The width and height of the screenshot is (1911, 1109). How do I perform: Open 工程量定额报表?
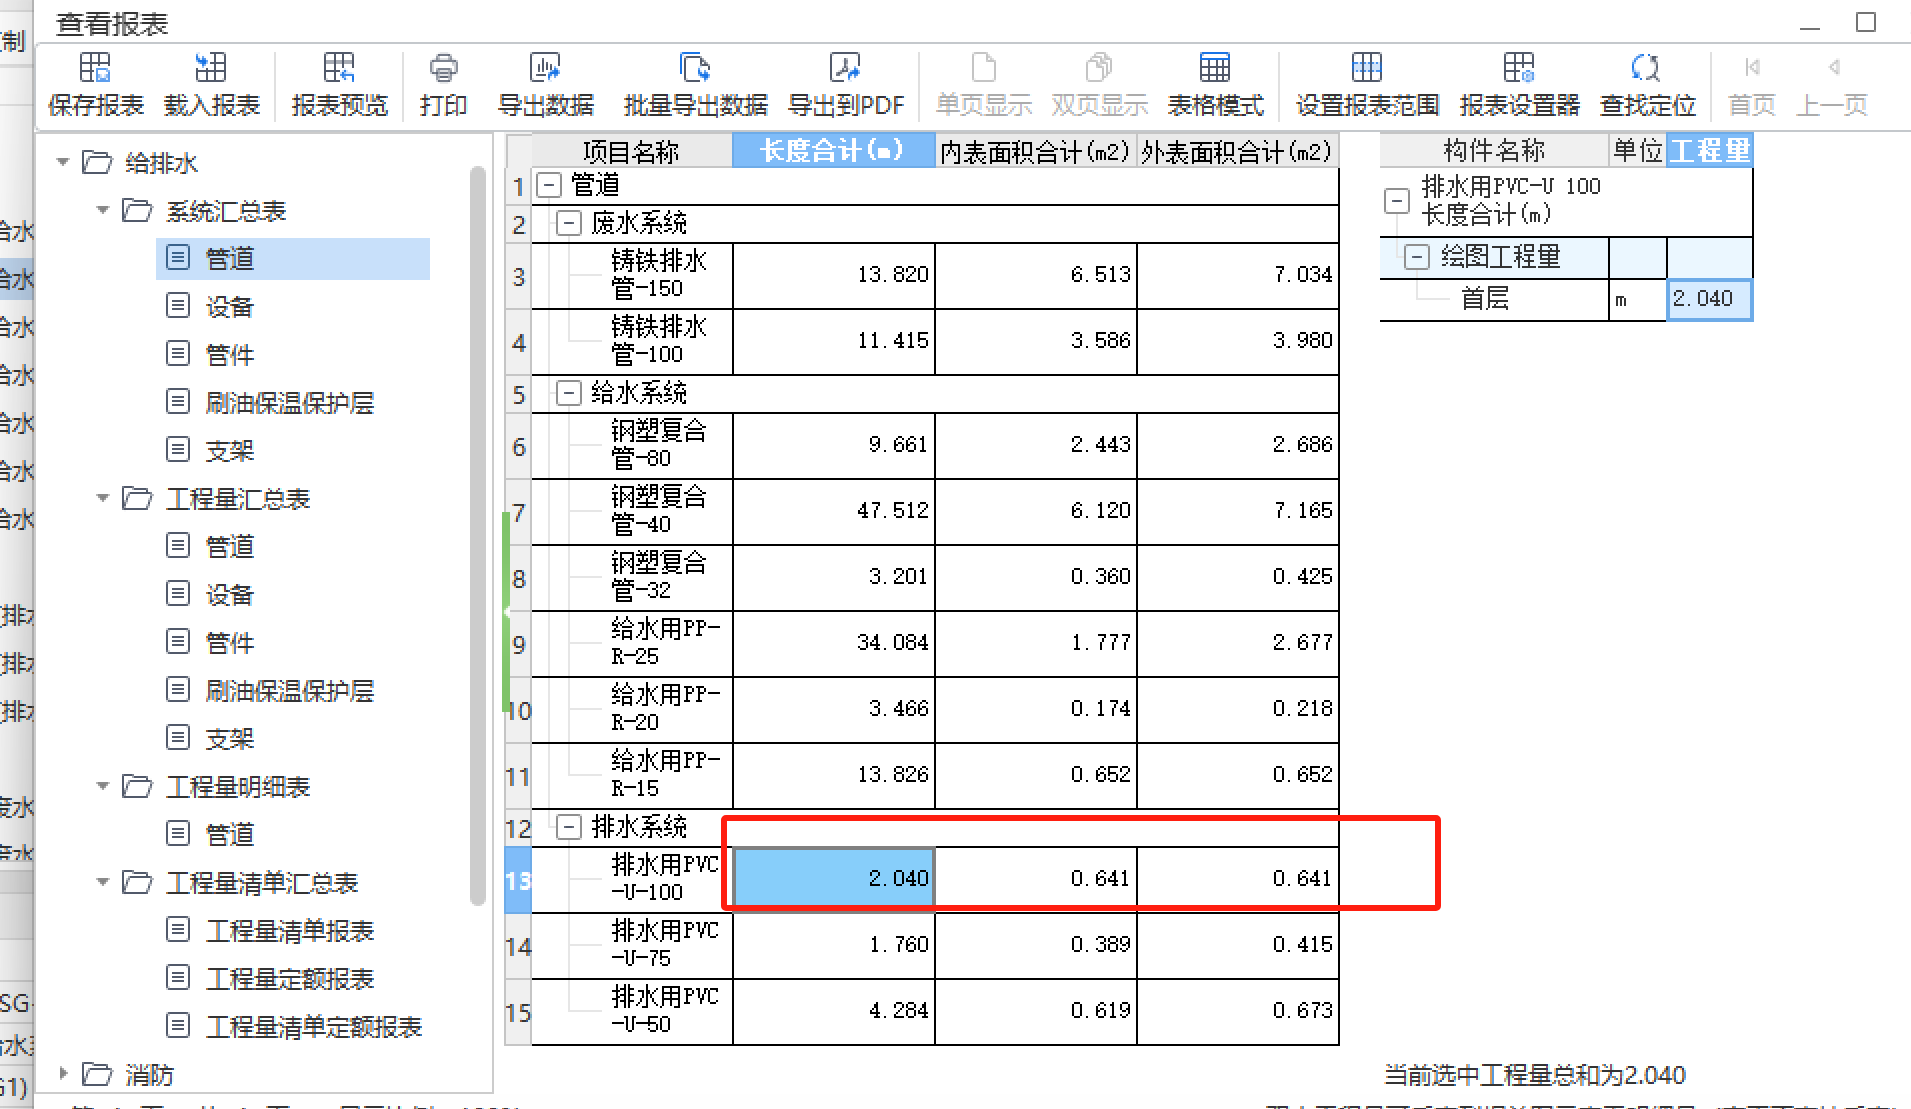pos(289,978)
